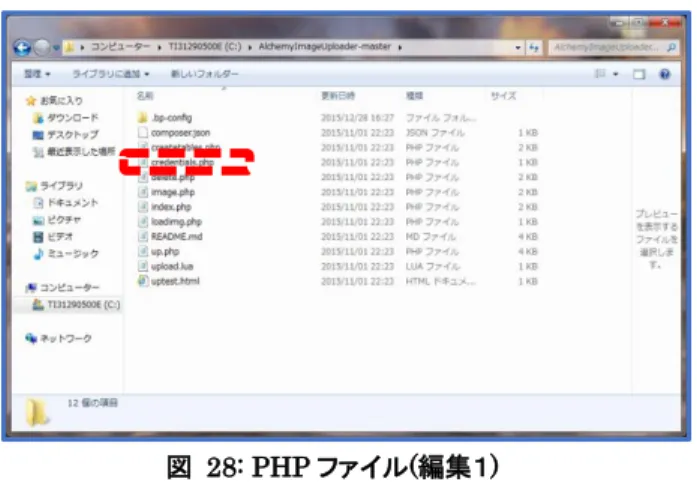The width and height of the screenshot is (697, 482).
Task: Select ドキュメント library
Action: click(73, 203)
